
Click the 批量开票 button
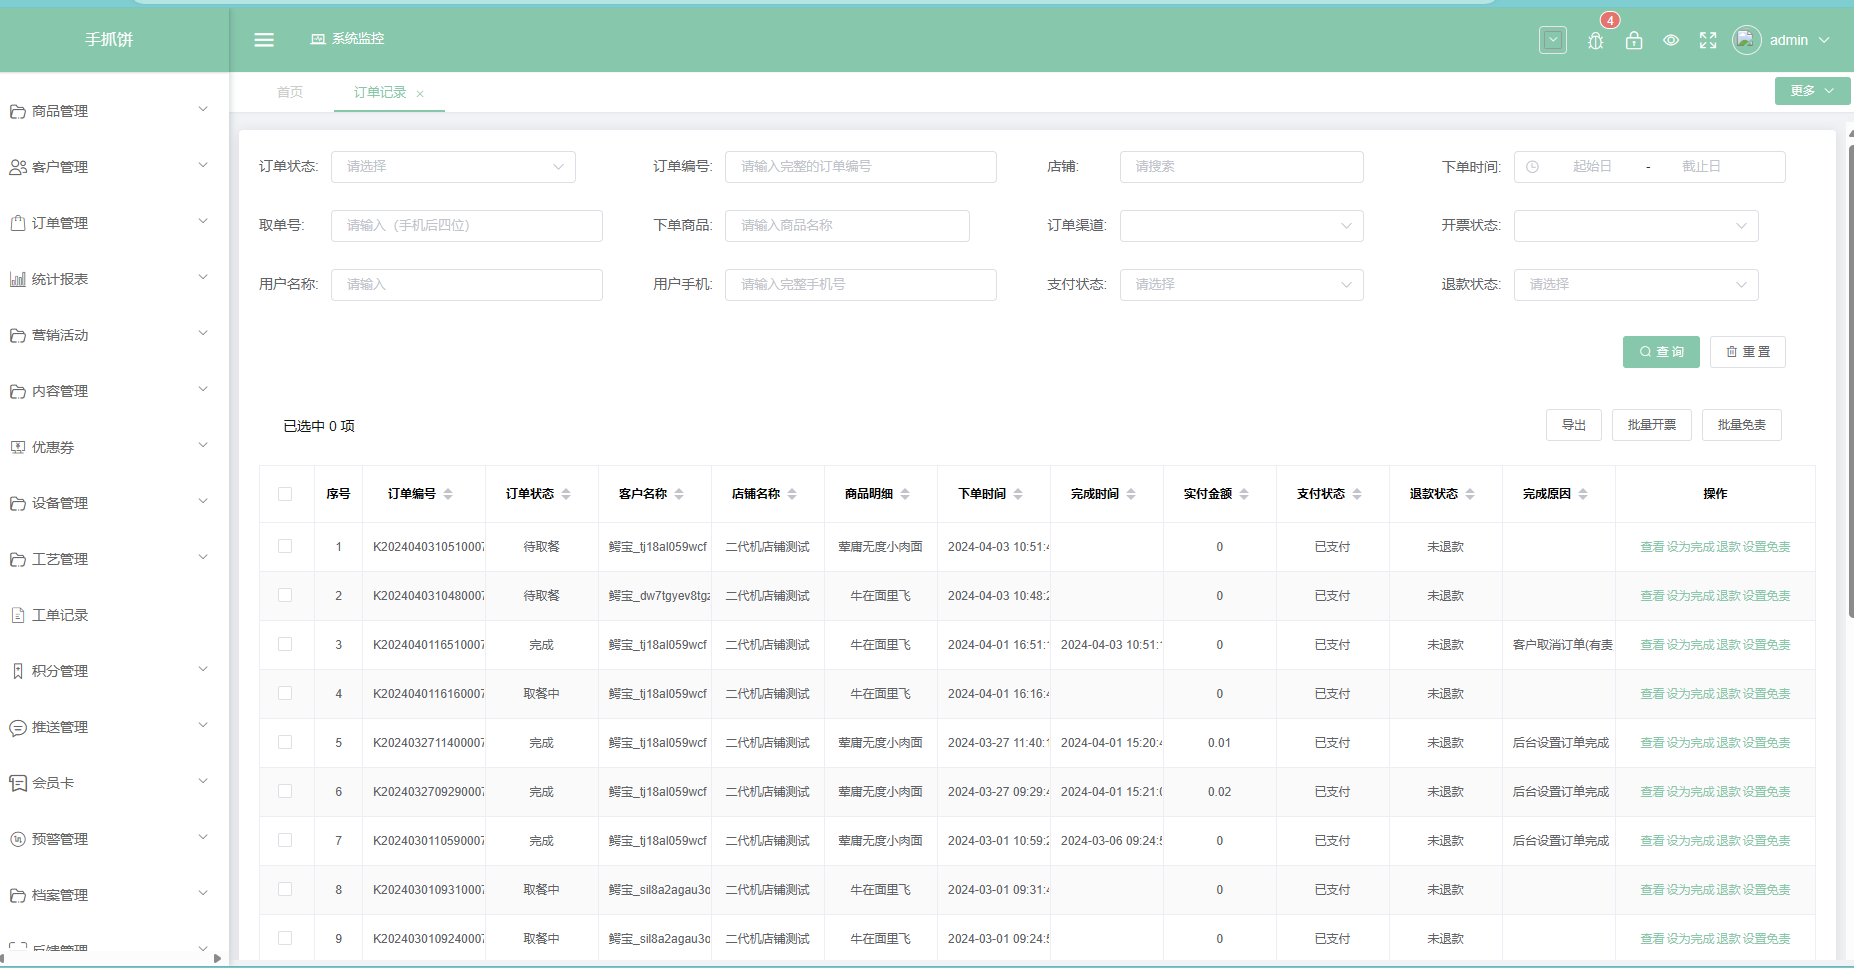click(x=1652, y=425)
